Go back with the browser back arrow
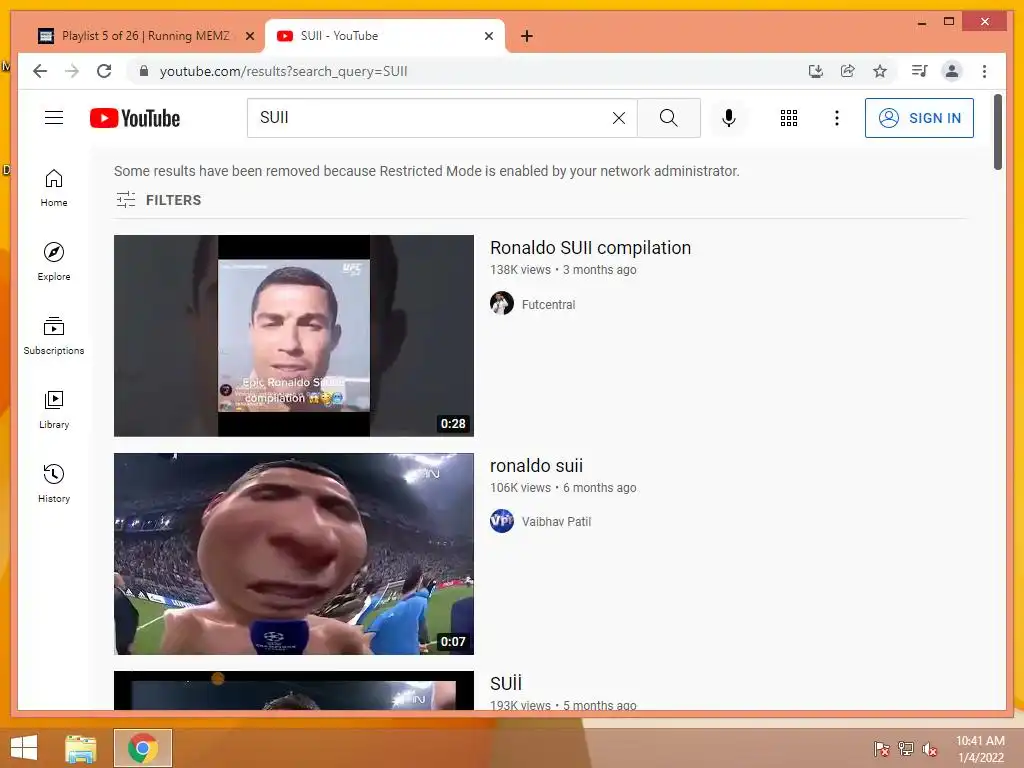The width and height of the screenshot is (1024, 768). click(x=40, y=71)
